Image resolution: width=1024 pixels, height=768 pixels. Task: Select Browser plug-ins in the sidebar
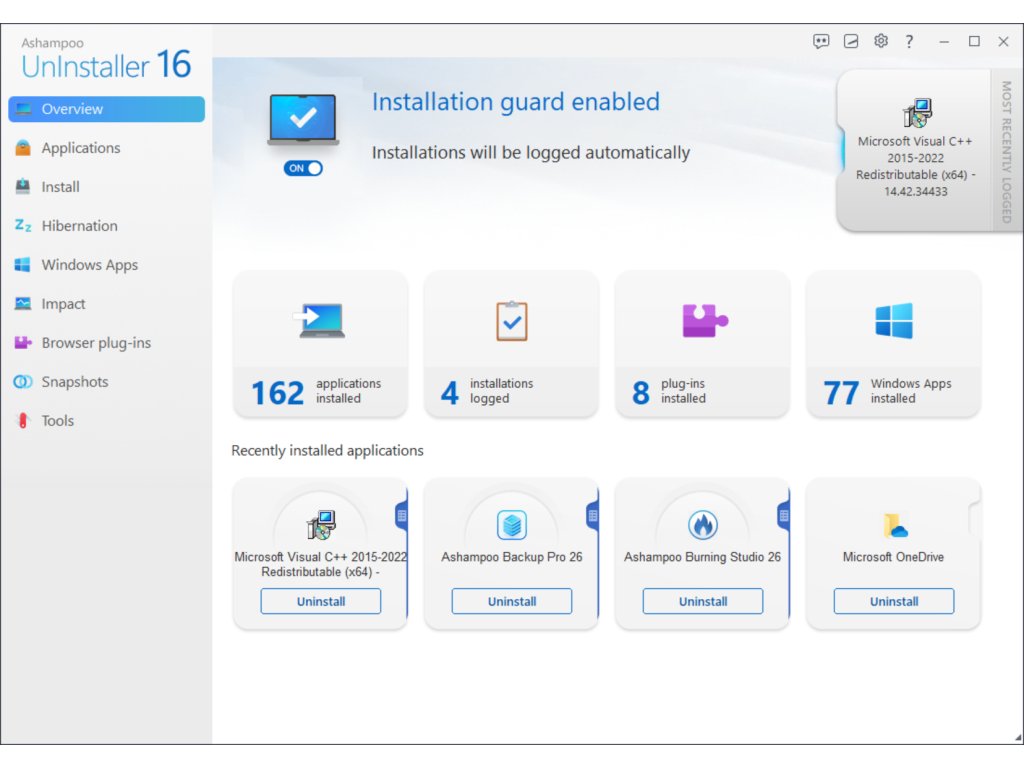(96, 343)
